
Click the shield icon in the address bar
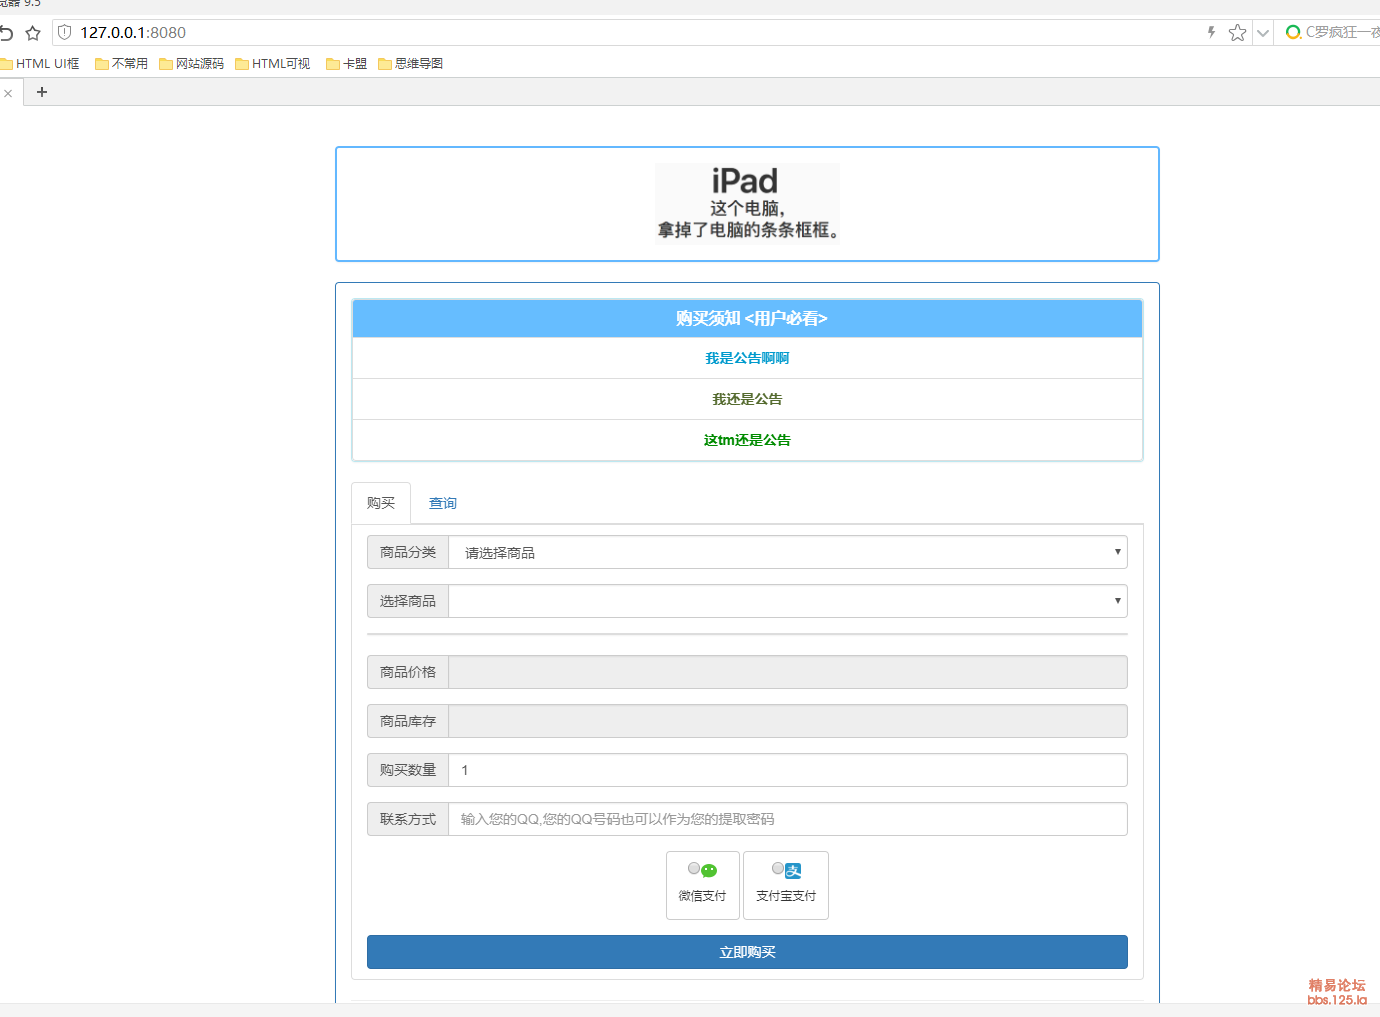tap(65, 33)
